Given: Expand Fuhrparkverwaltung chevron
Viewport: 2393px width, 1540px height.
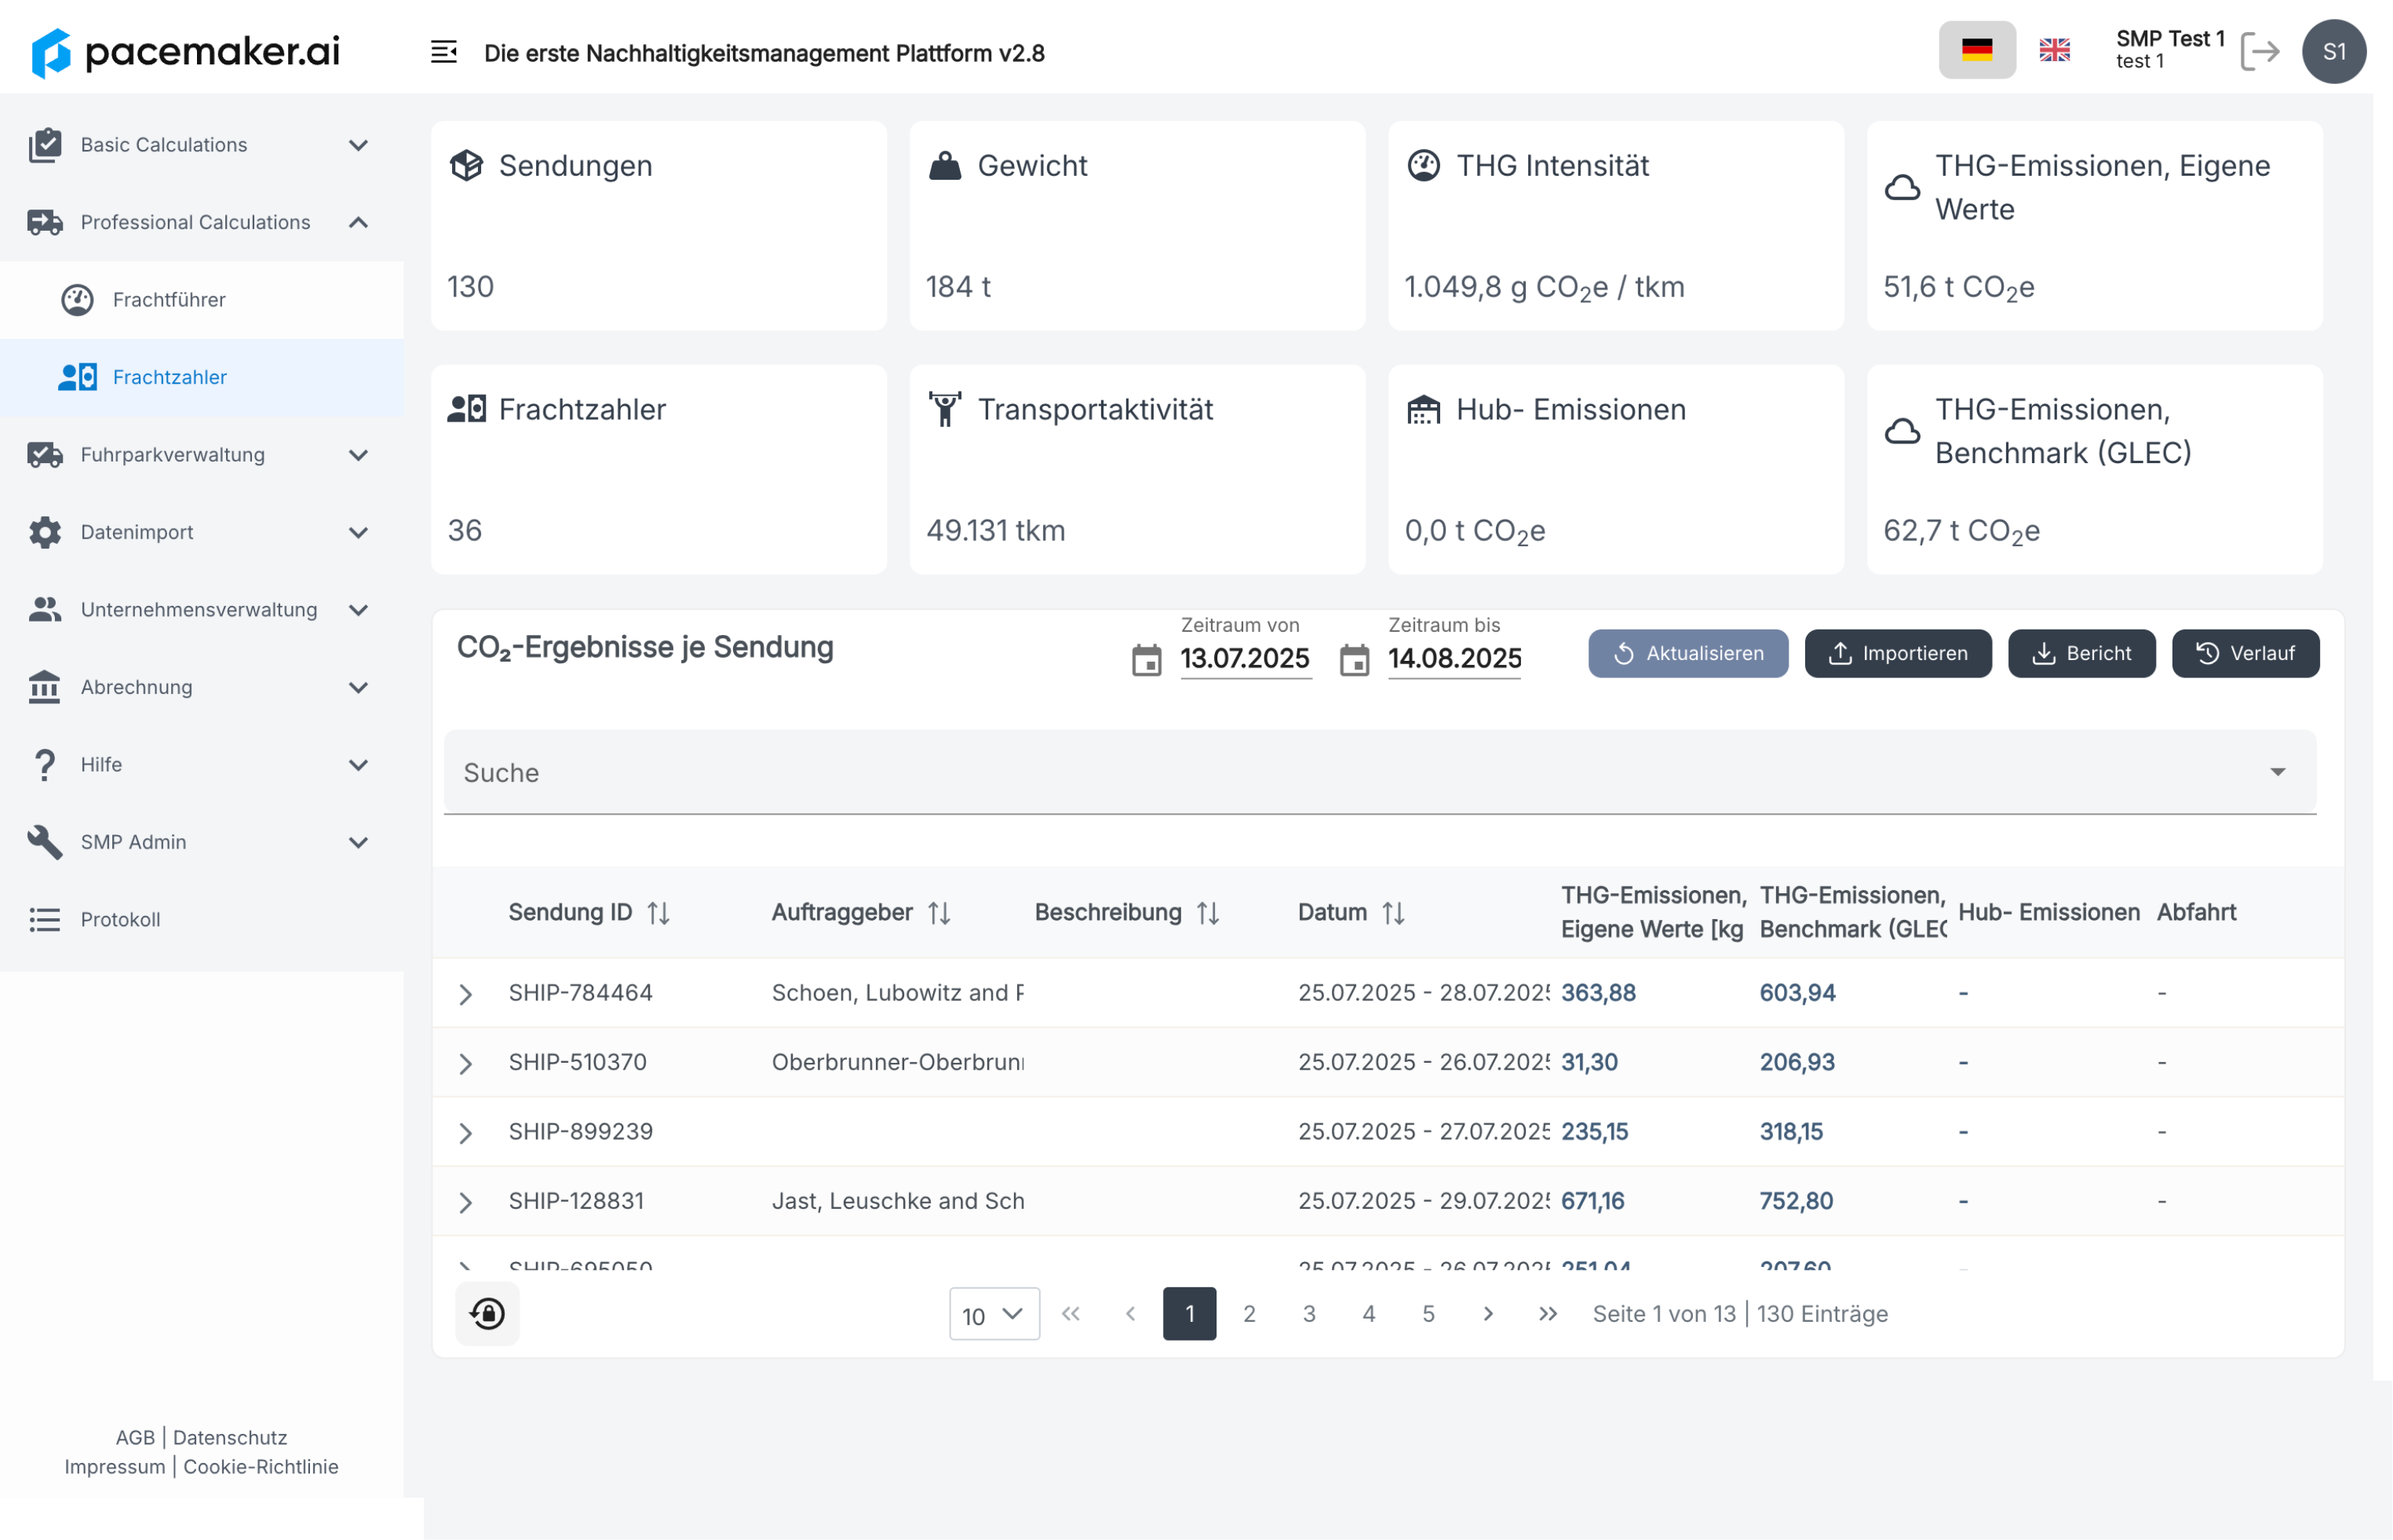Looking at the screenshot, I should click(x=359, y=455).
